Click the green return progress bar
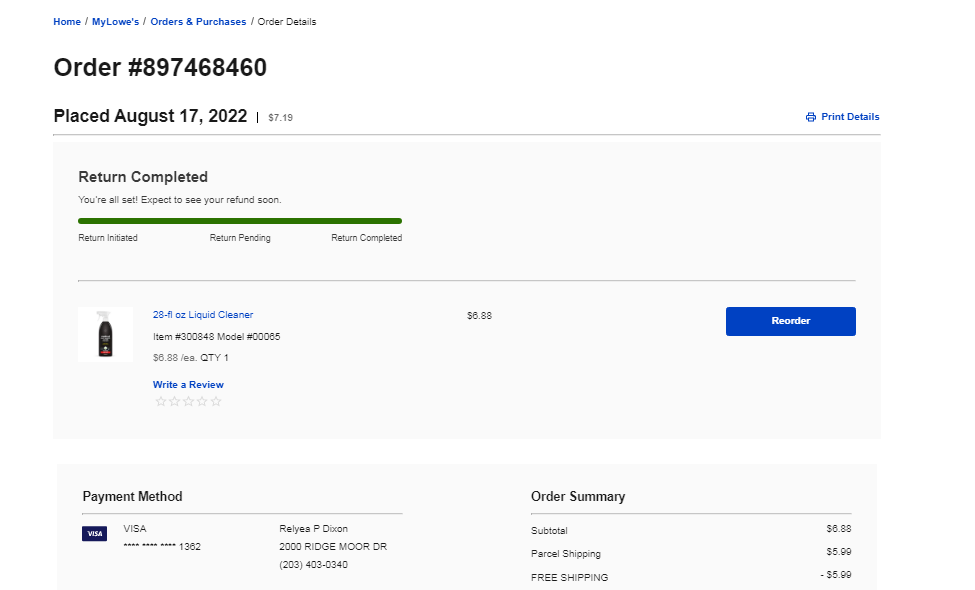Viewport: 975px width, 590px height. (240, 221)
